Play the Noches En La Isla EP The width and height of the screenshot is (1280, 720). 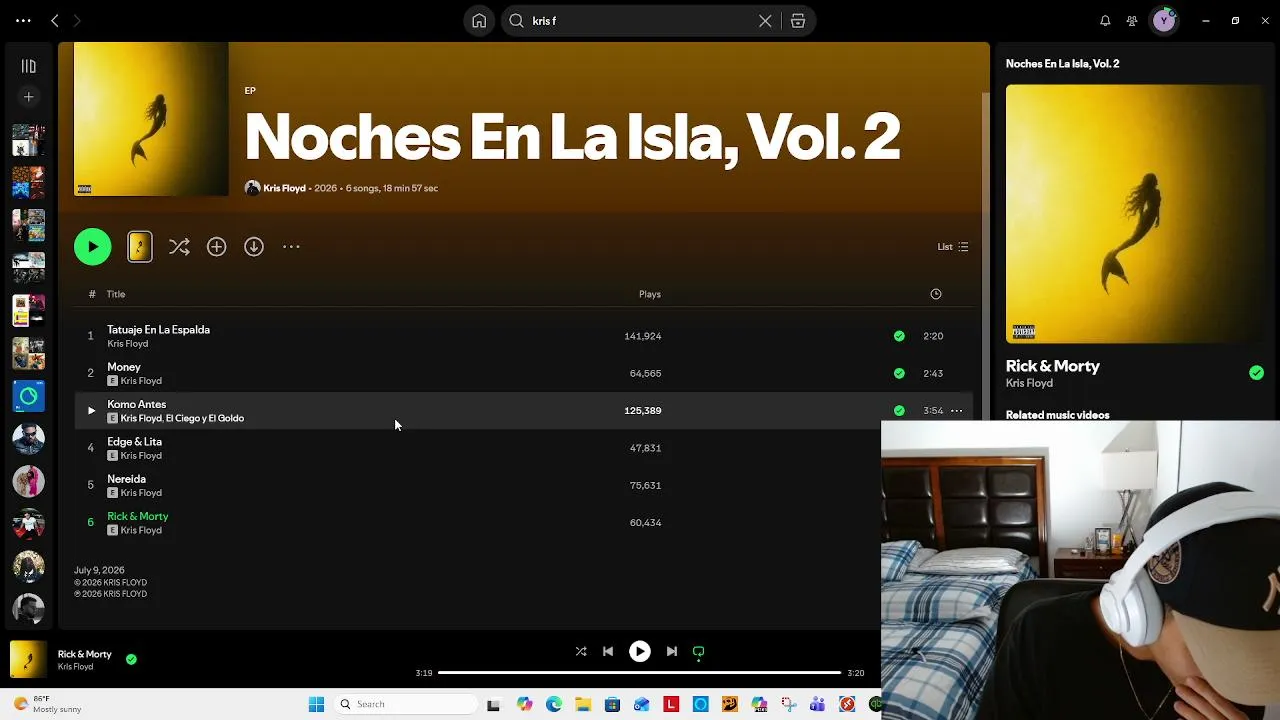pos(93,247)
